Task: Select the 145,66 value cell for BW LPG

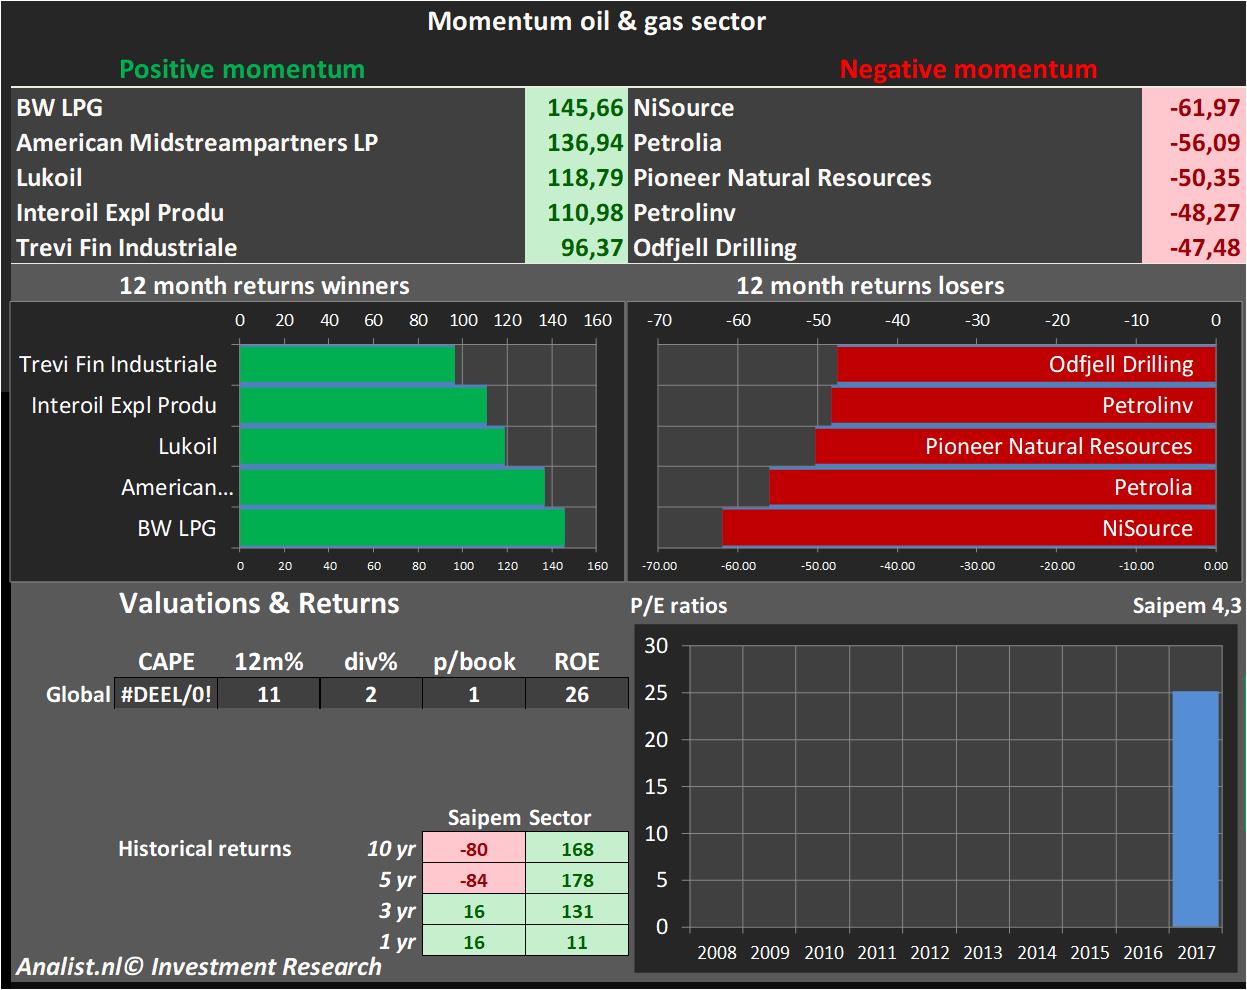Action: [576, 108]
